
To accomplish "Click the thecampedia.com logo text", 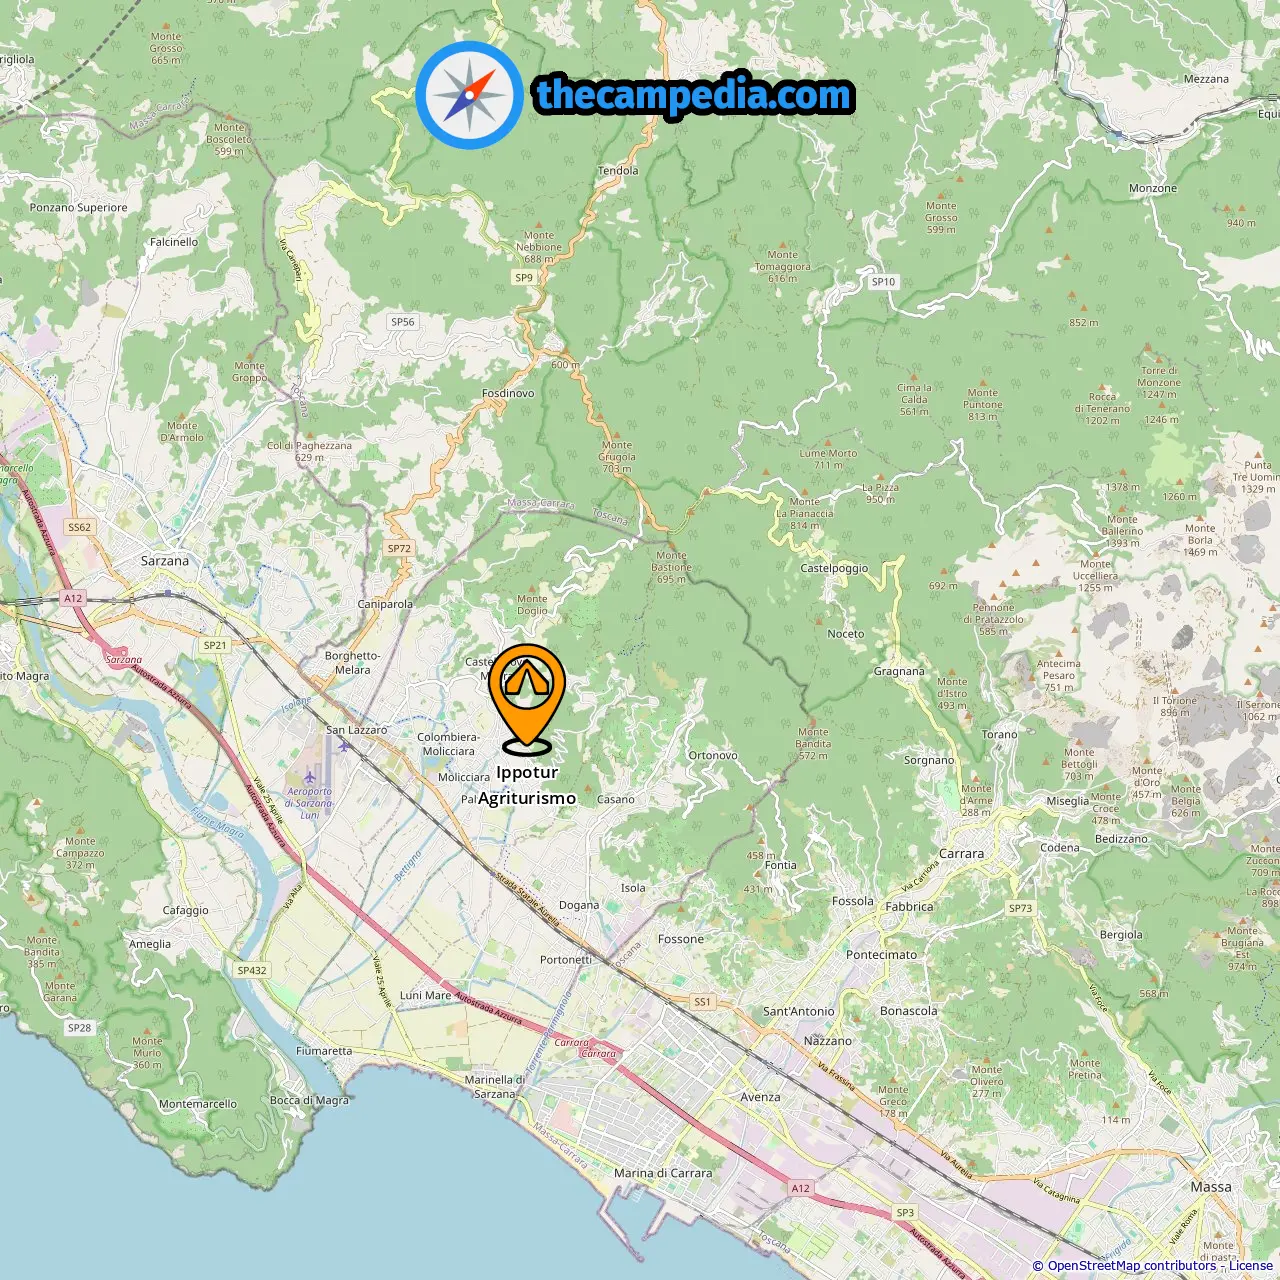I will pyautogui.click(x=693, y=95).
